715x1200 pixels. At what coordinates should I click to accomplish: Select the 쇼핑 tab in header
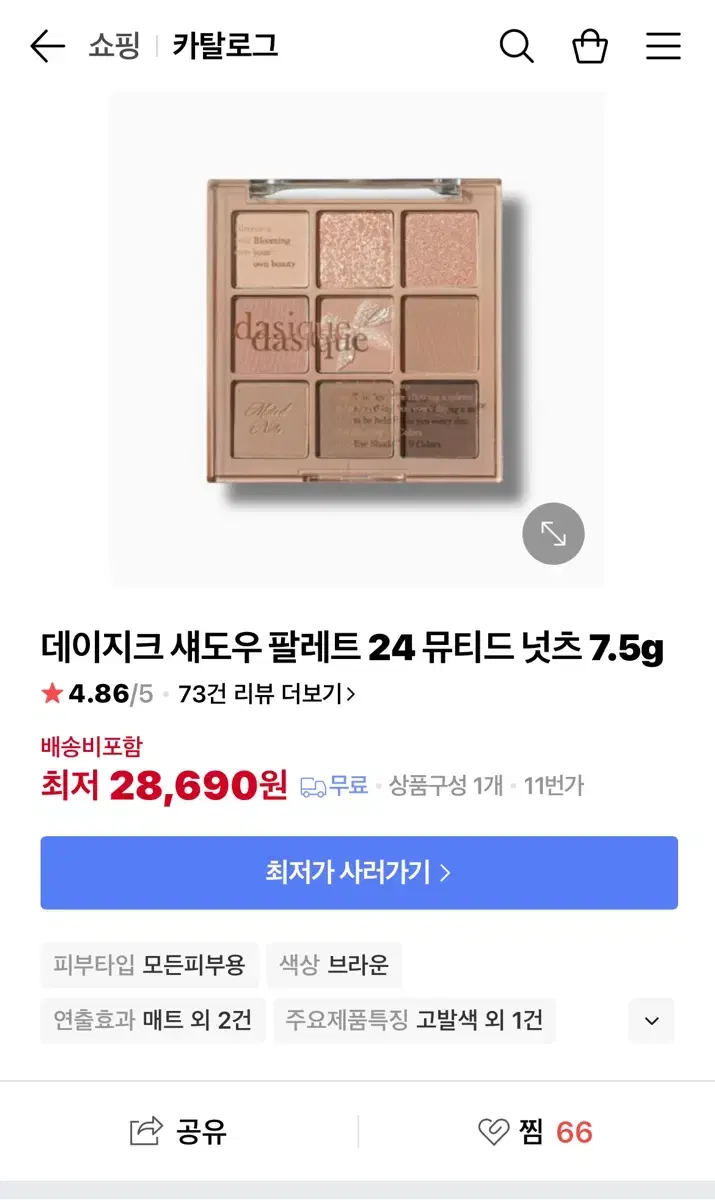(x=114, y=46)
